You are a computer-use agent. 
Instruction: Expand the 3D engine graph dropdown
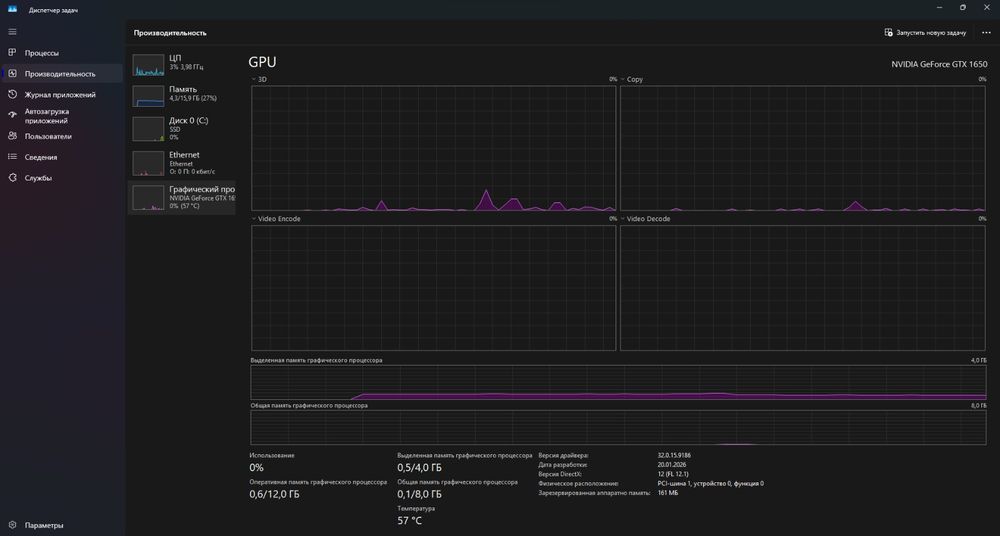point(253,79)
